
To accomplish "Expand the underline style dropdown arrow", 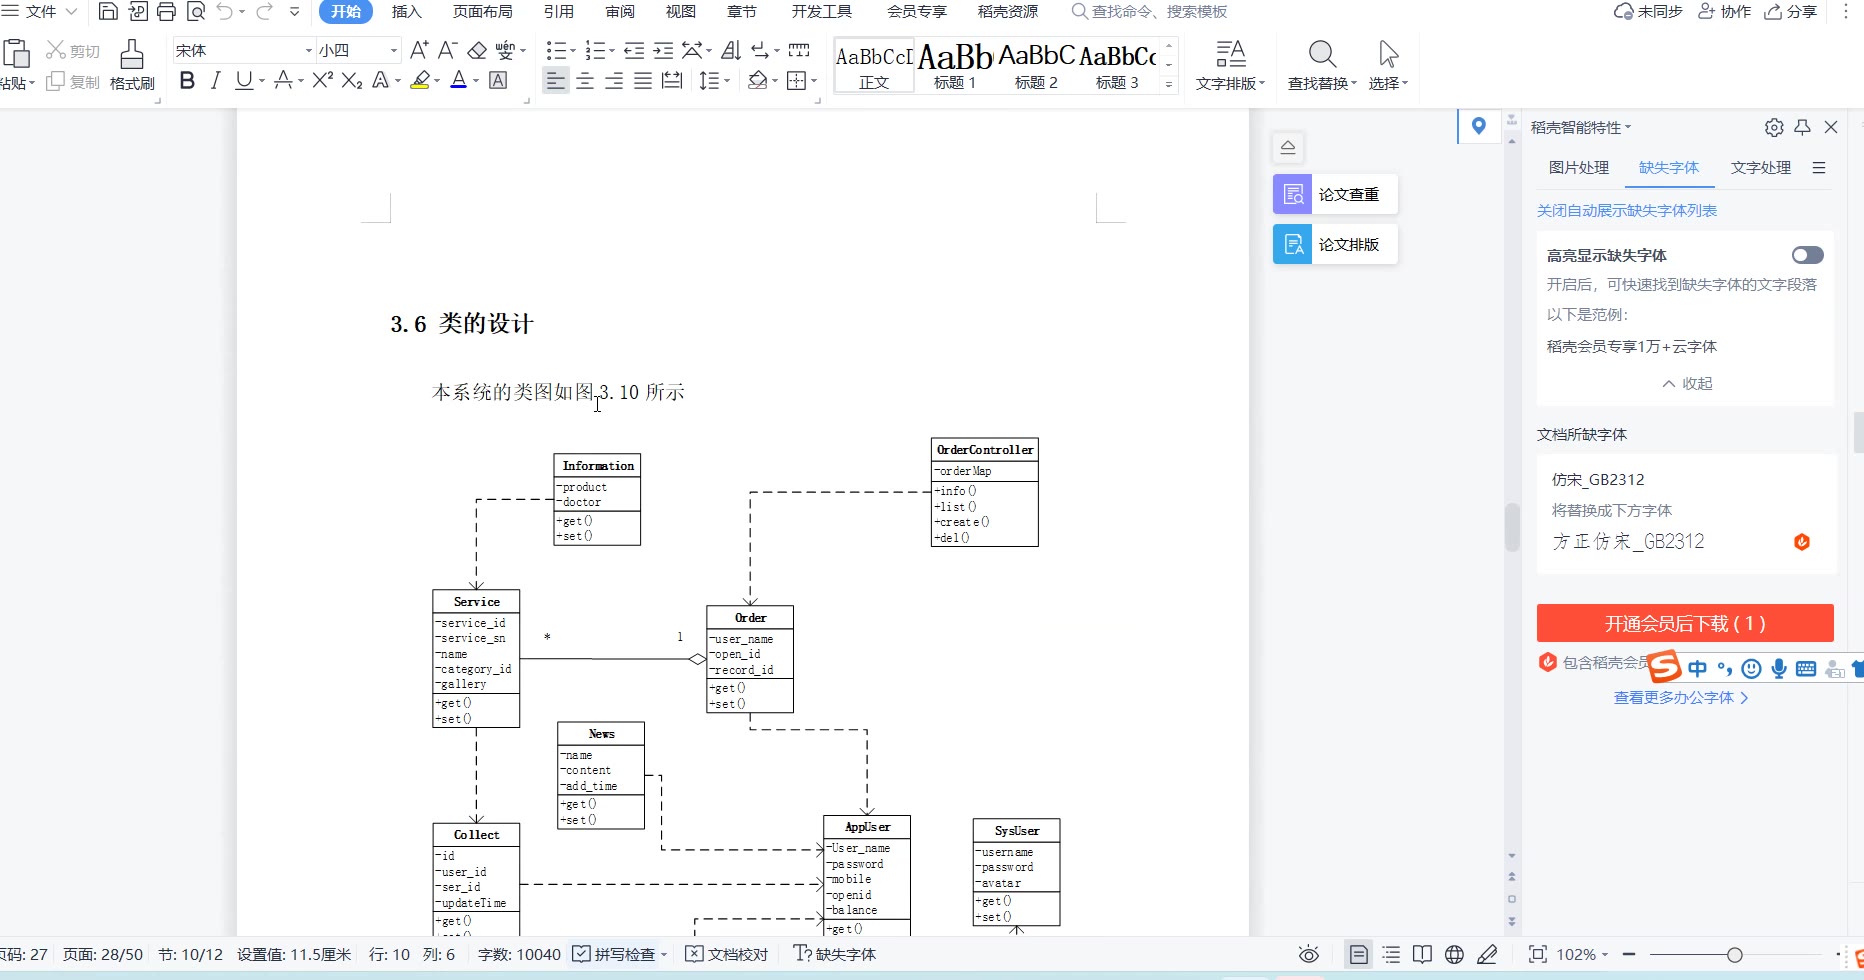I will pos(262,81).
